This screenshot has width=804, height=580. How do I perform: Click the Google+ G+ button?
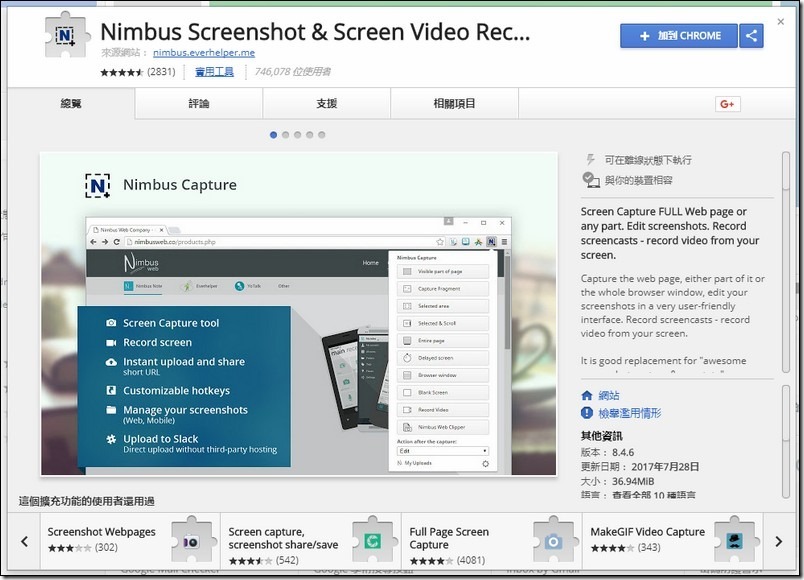pyautogui.click(x=728, y=104)
